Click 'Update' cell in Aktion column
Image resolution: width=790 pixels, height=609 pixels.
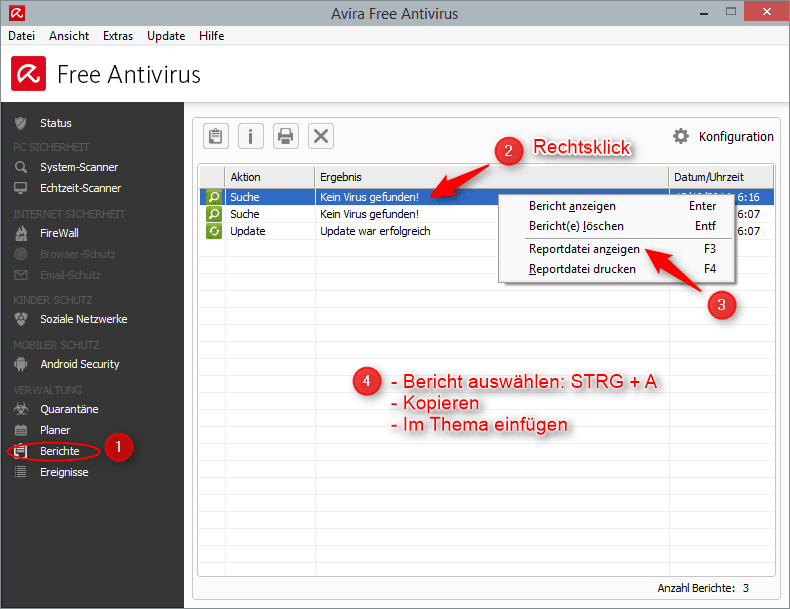coord(247,231)
